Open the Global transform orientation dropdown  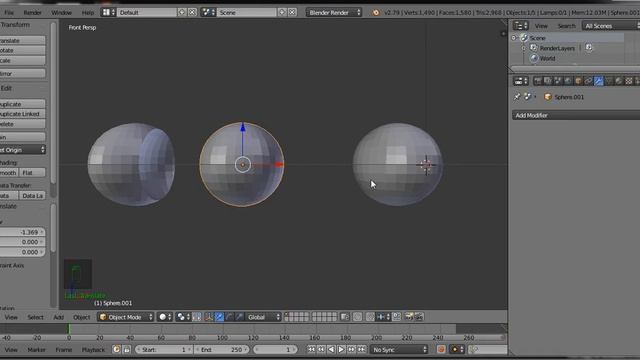[263, 317]
